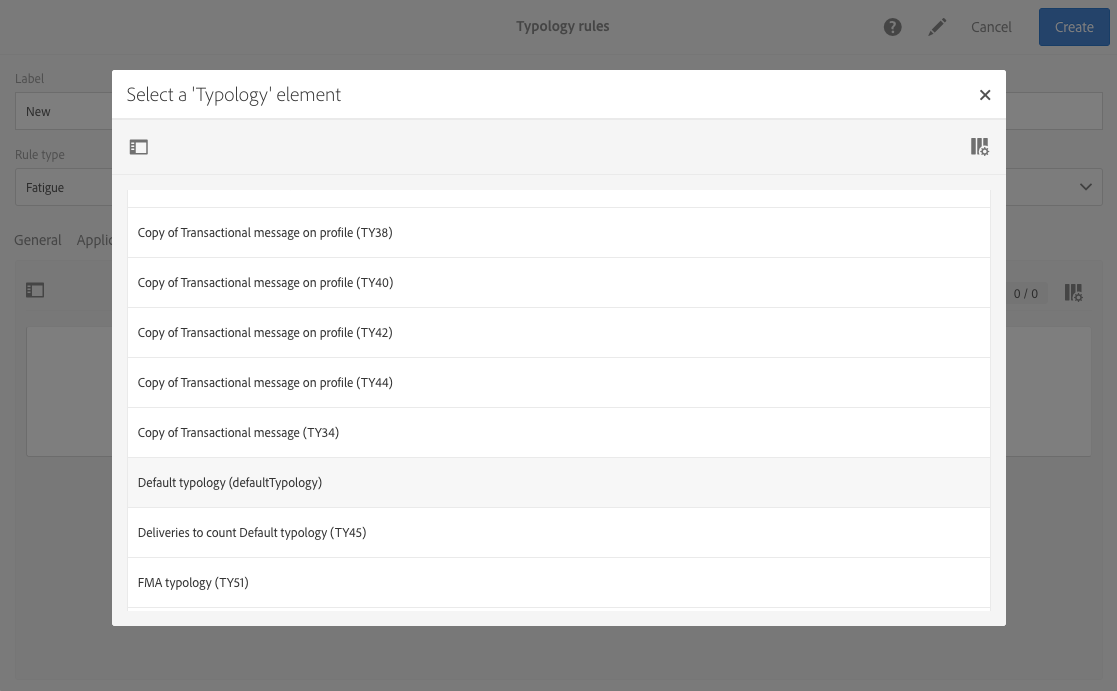Image resolution: width=1117 pixels, height=691 pixels.
Task: Select Copy of Transactional message (TY34)
Action: click(558, 432)
